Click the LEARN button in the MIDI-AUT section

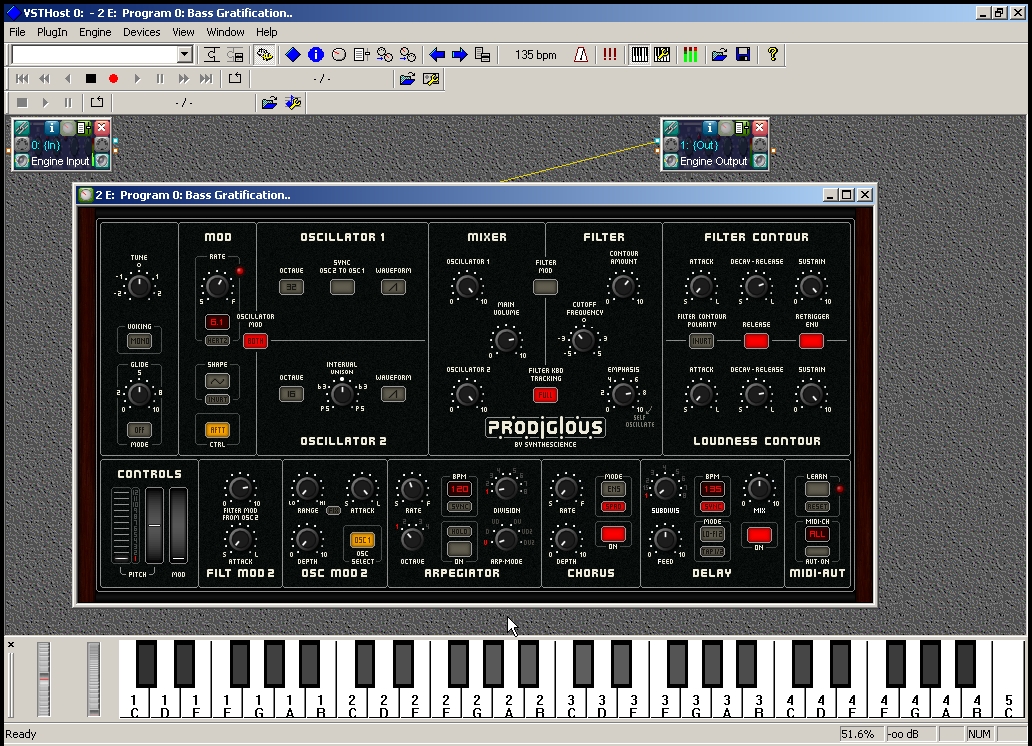(x=818, y=489)
